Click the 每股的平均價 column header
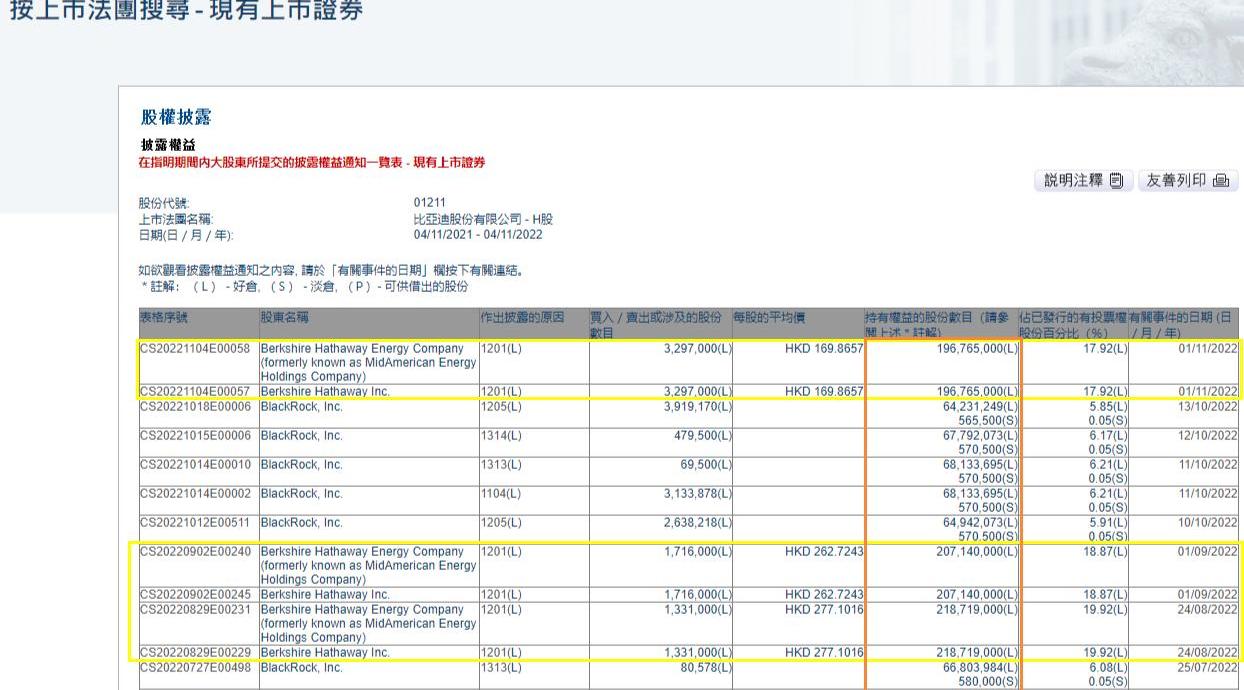Viewport: 1244px width, 690px height. pos(769,318)
